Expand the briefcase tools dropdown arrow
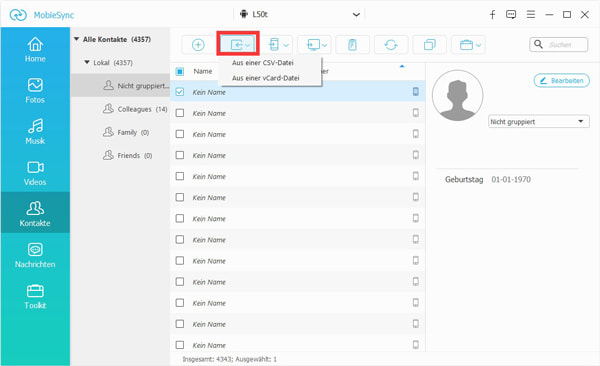 pos(478,45)
